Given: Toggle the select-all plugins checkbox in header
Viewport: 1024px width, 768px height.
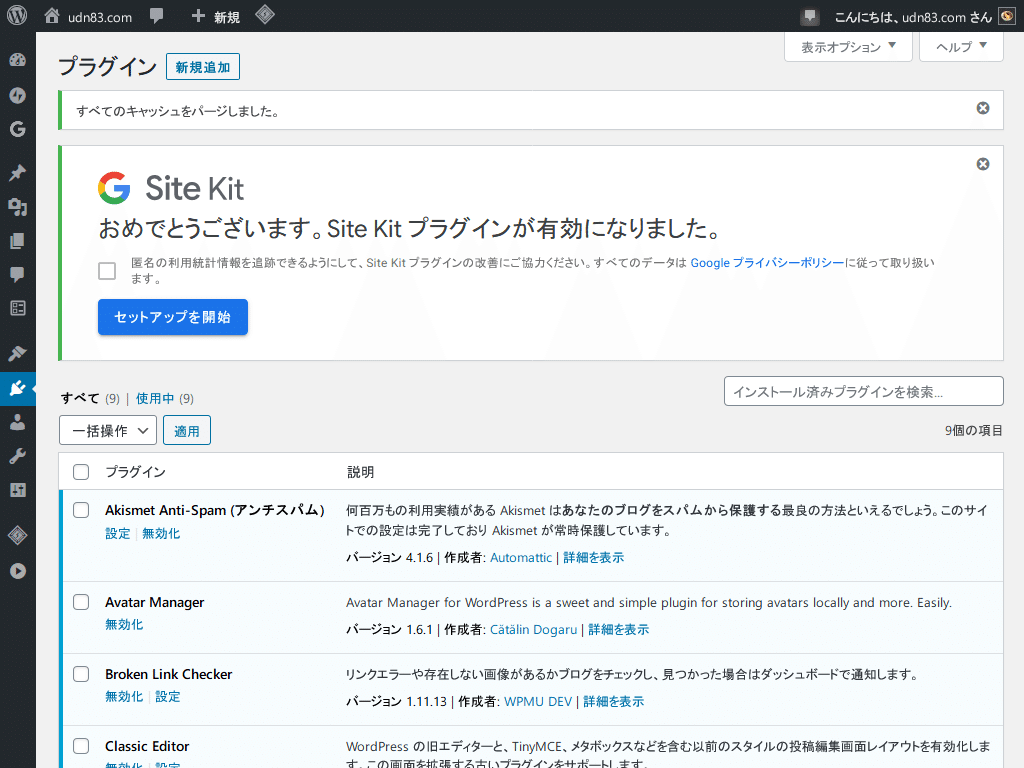Looking at the screenshot, I should (x=81, y=472).
